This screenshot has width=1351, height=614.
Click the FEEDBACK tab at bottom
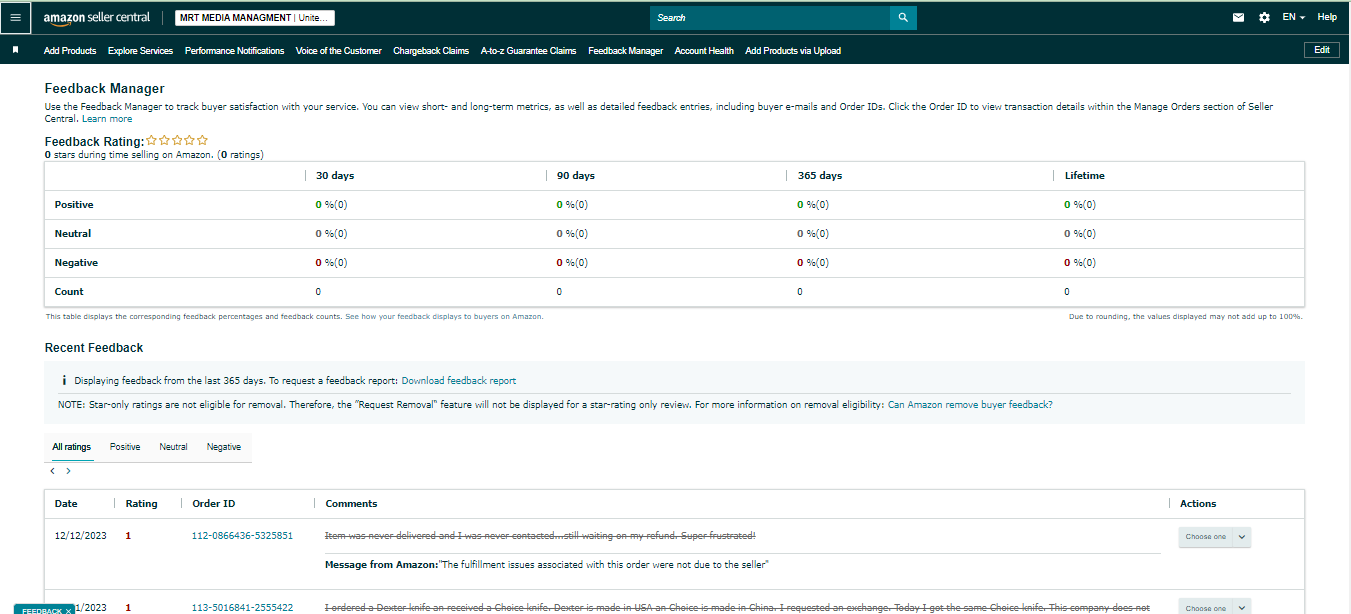click(44, 609)
